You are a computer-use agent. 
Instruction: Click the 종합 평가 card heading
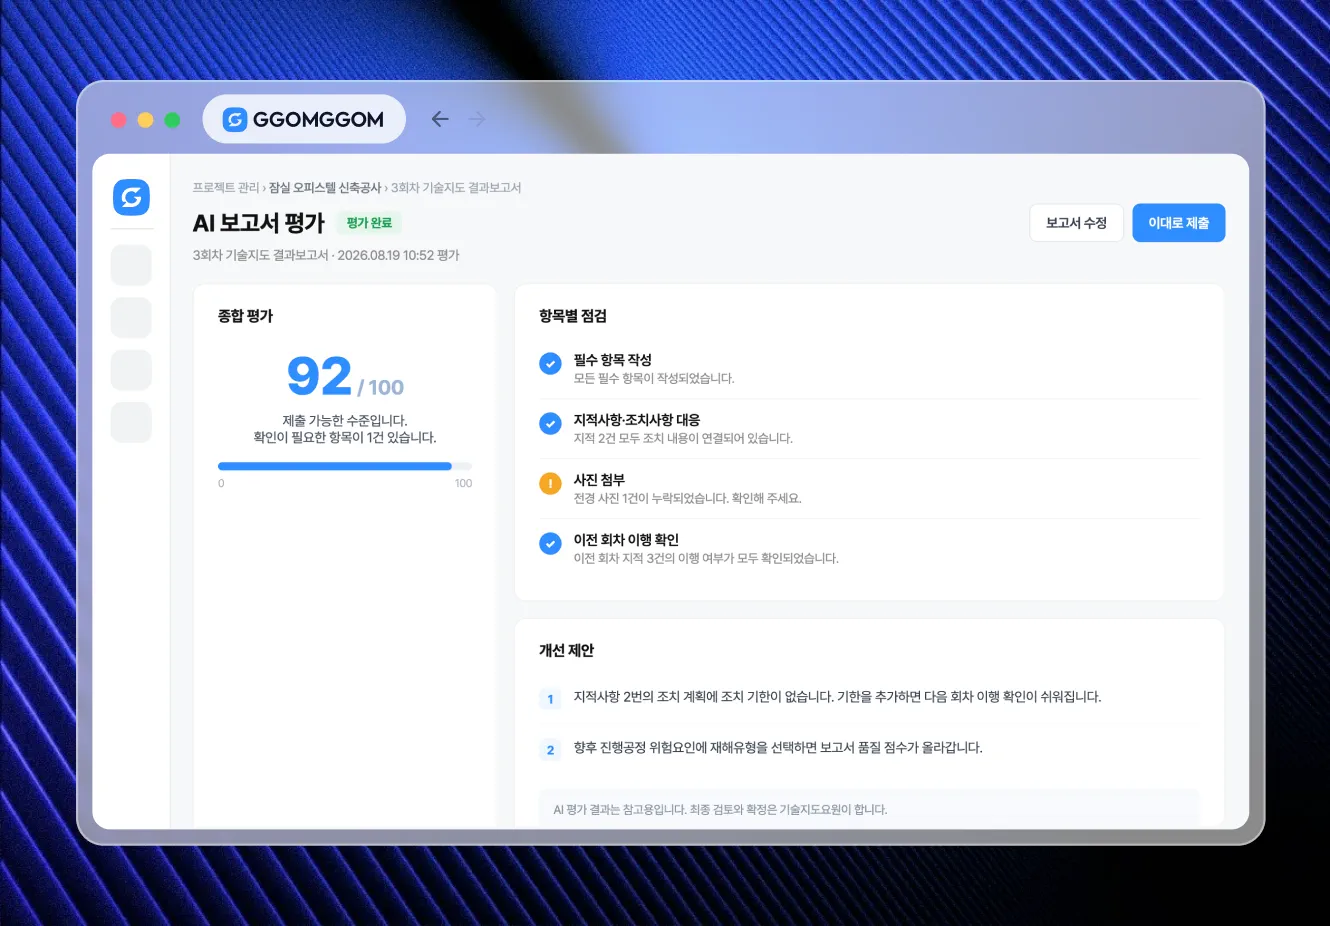coord(245,316)
